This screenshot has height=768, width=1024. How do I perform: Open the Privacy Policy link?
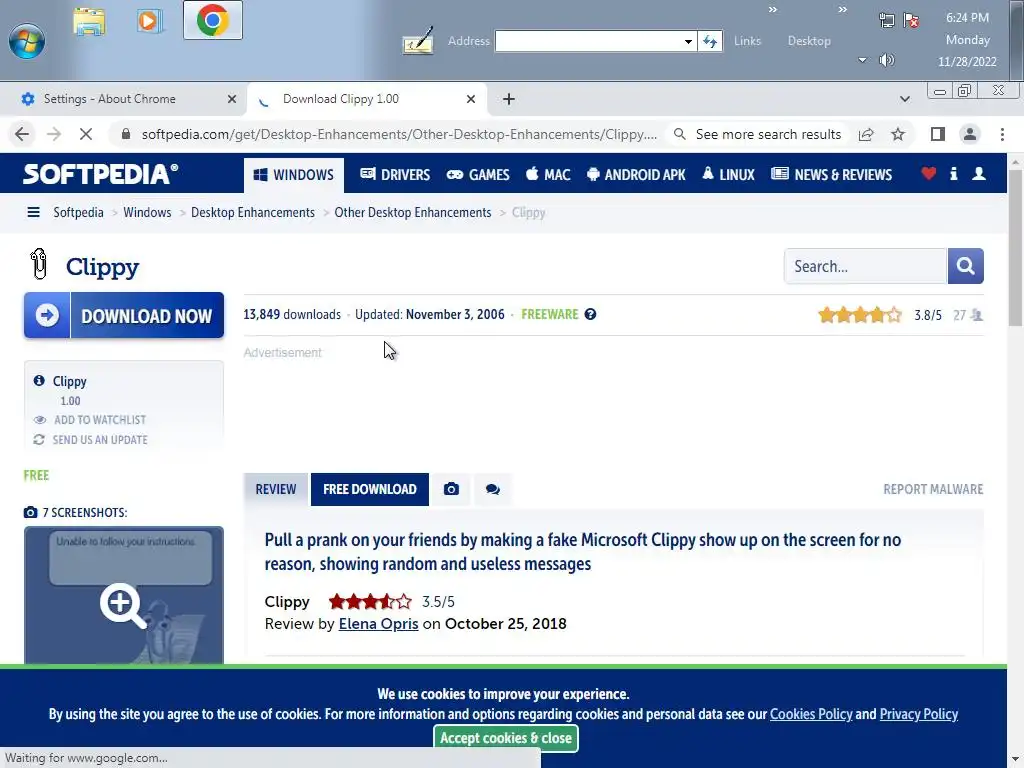pos(919,714)
